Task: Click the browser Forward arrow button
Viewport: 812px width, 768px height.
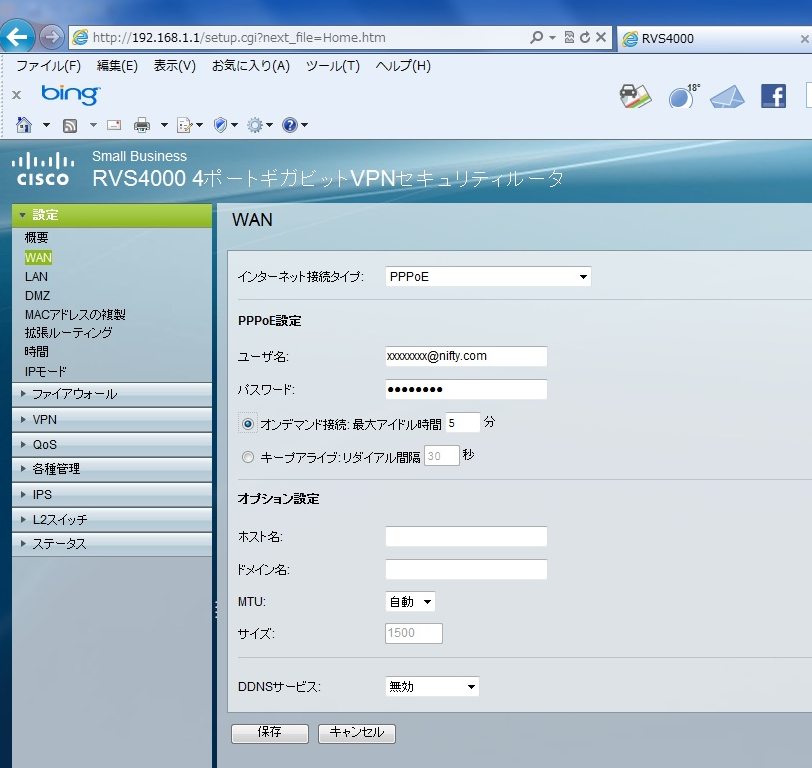Action: [x=51, y=37]
